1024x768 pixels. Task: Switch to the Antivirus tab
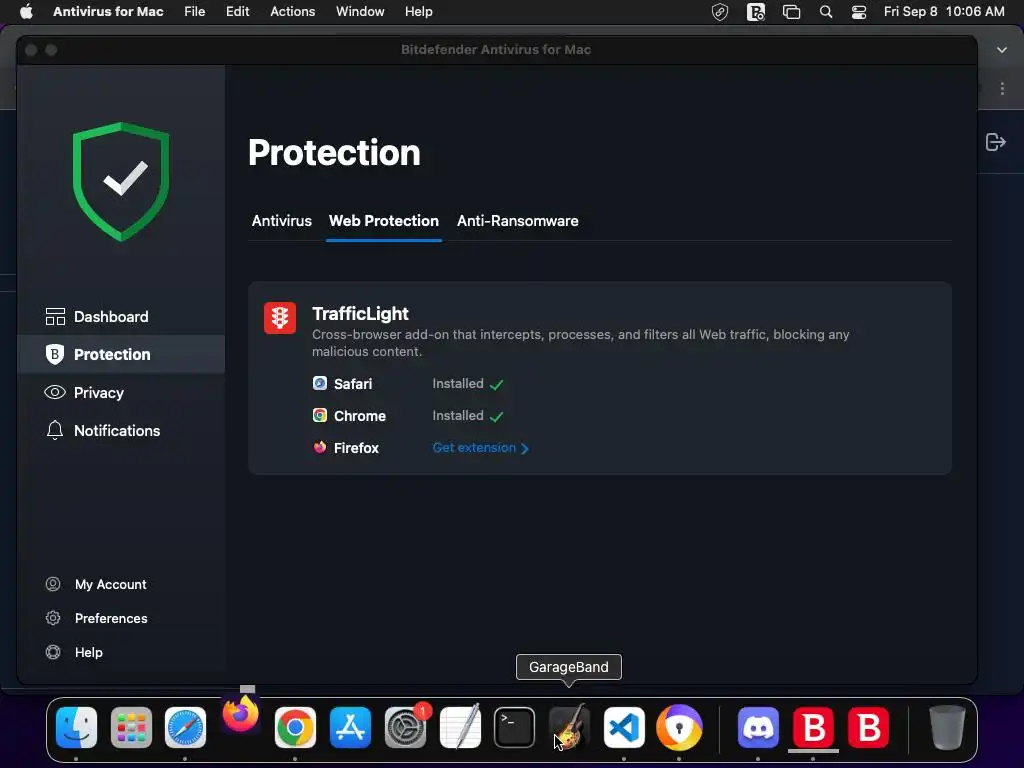(281, 221)
